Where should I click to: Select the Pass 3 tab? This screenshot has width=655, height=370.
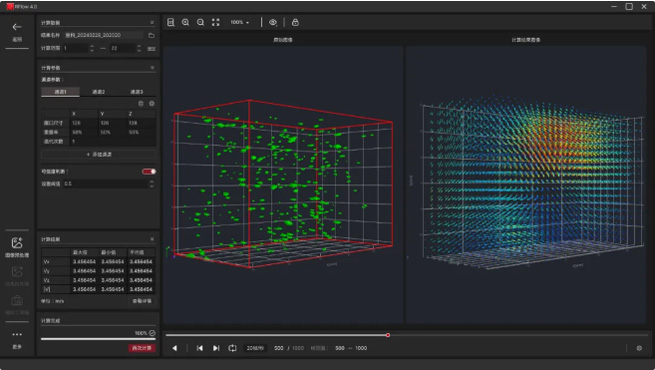tap(137, 92)
